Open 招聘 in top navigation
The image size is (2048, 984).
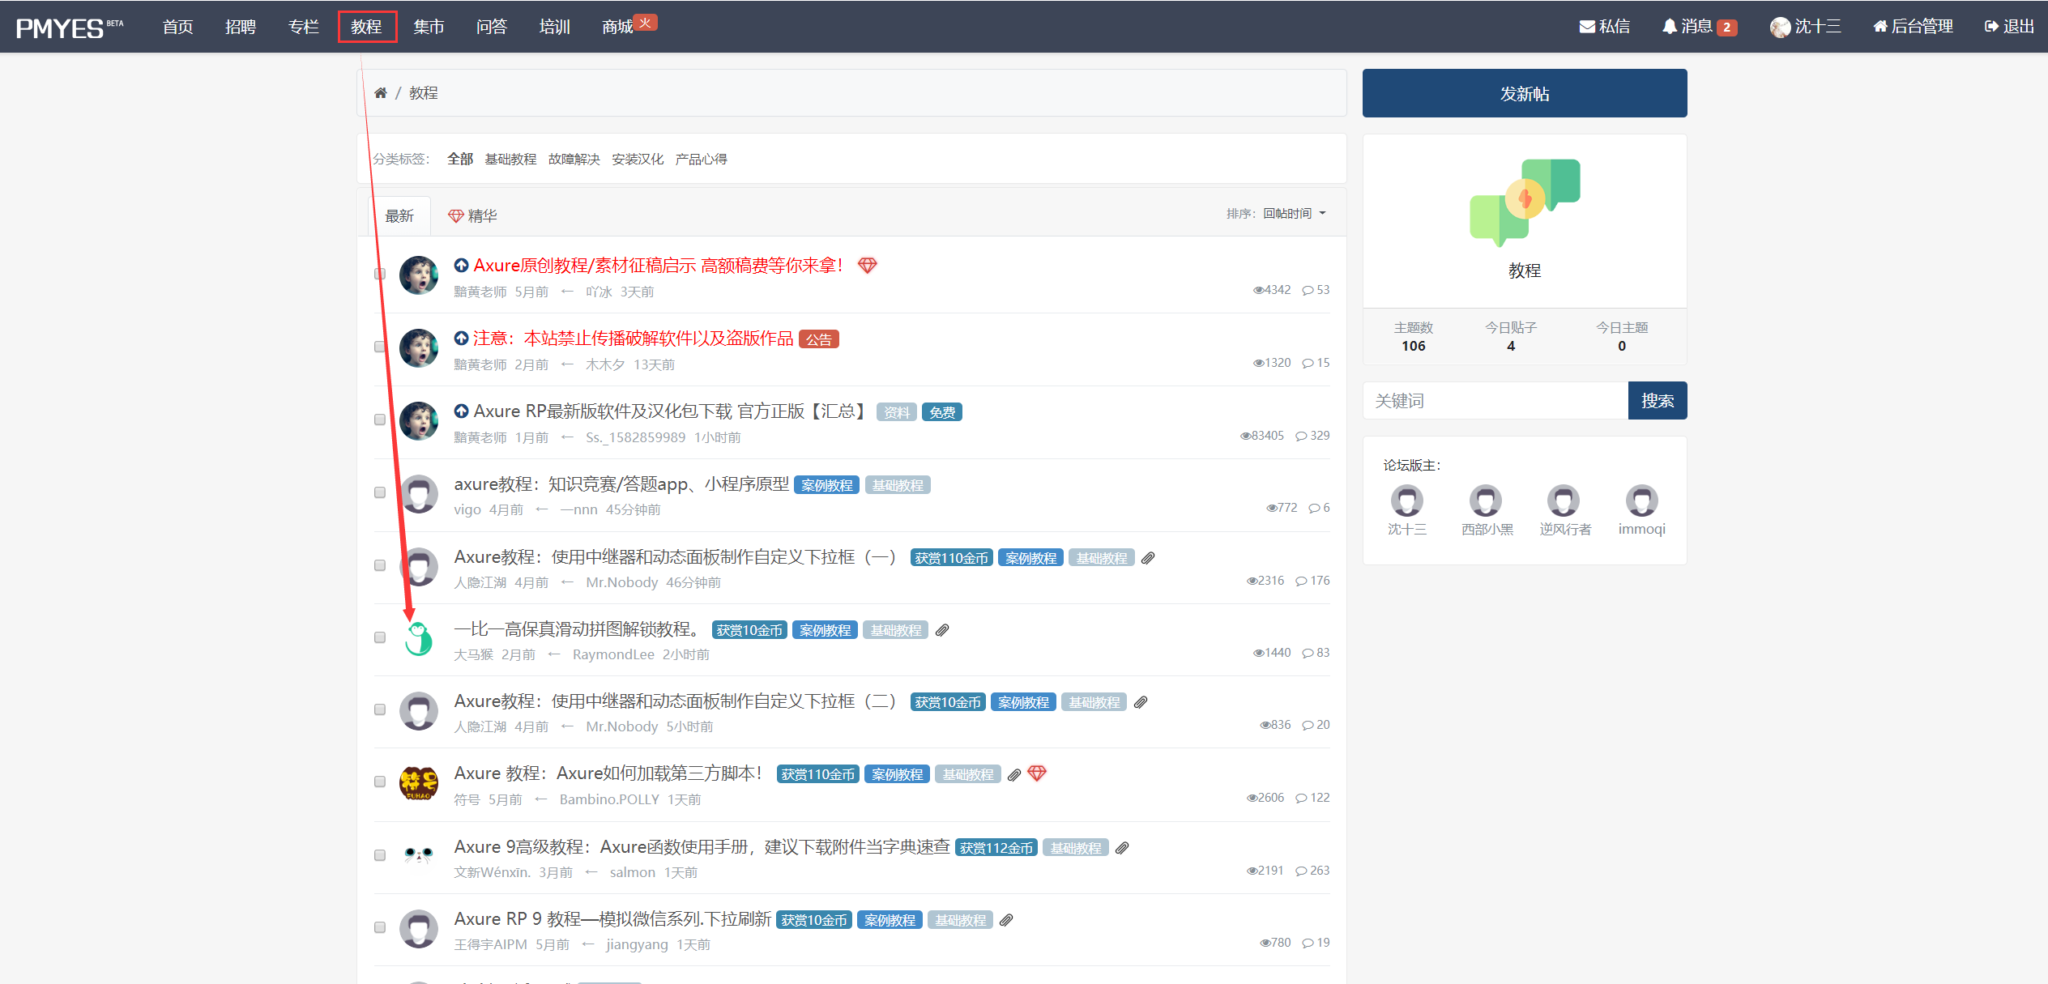(240, 27)
